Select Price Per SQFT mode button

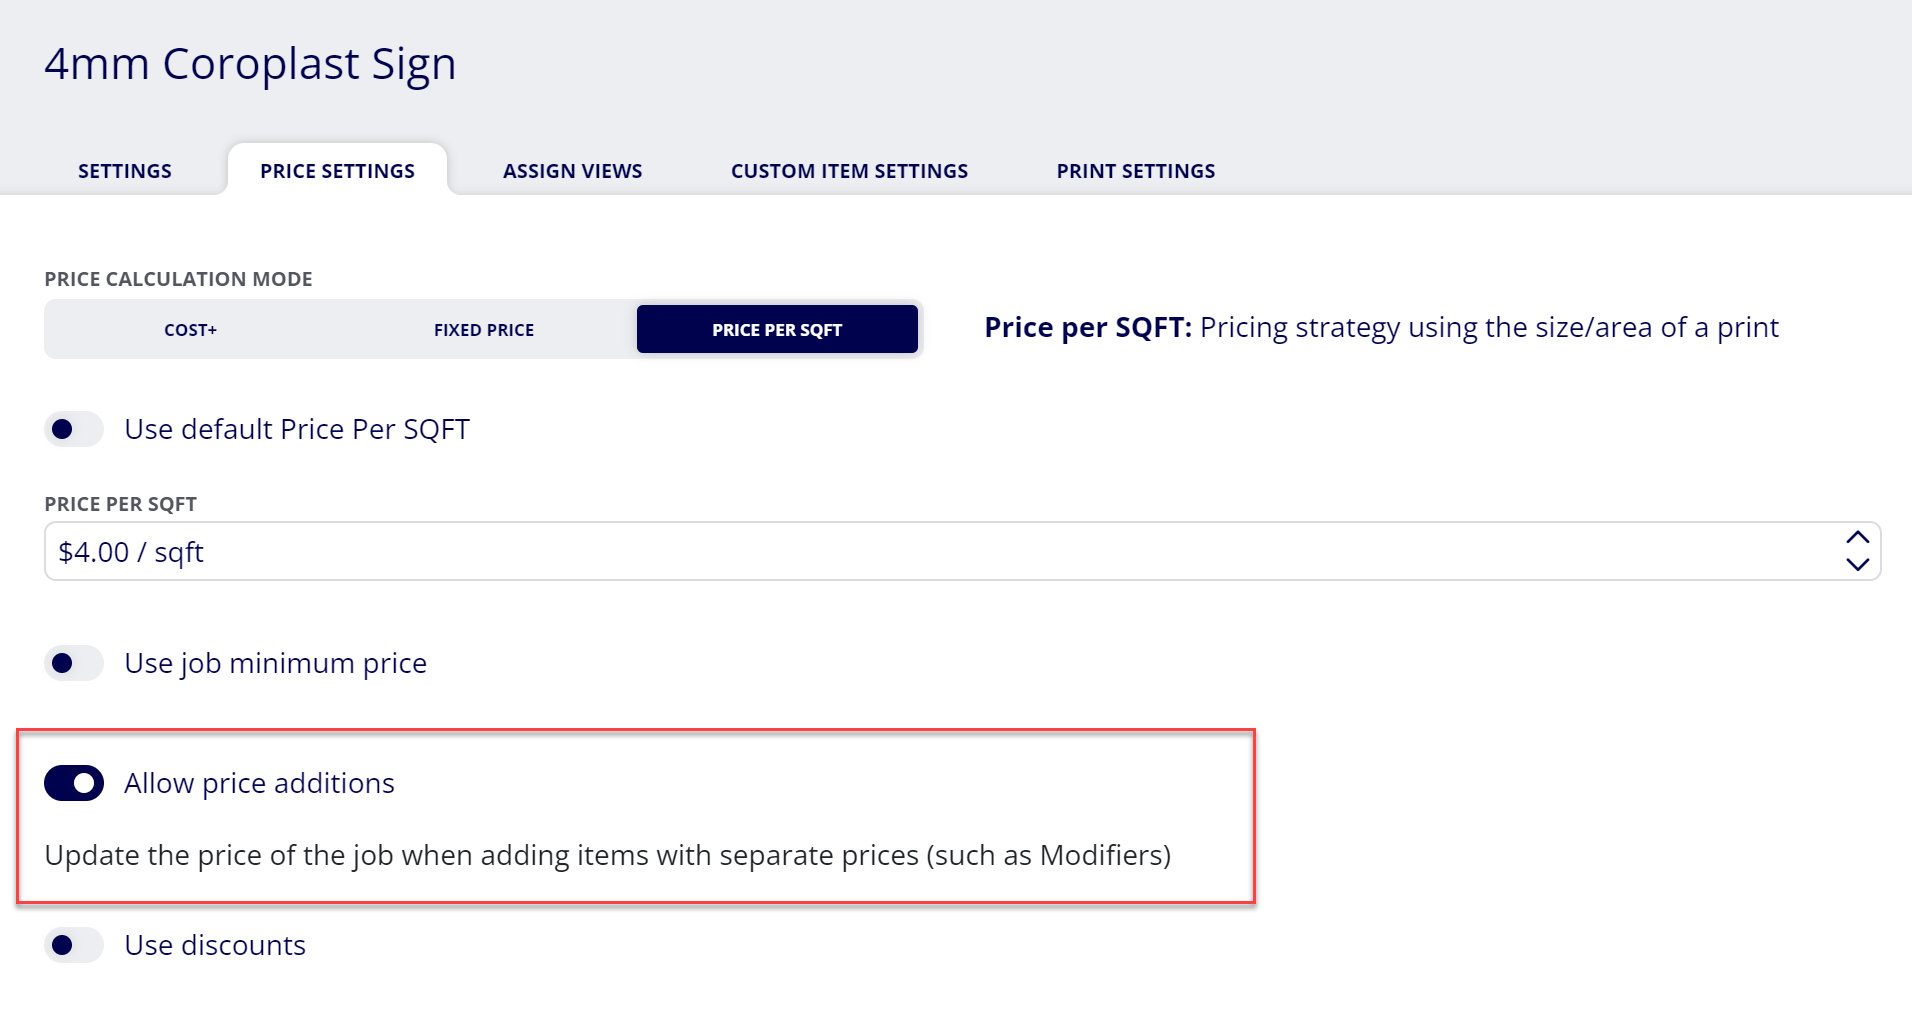tap(777, 329)
